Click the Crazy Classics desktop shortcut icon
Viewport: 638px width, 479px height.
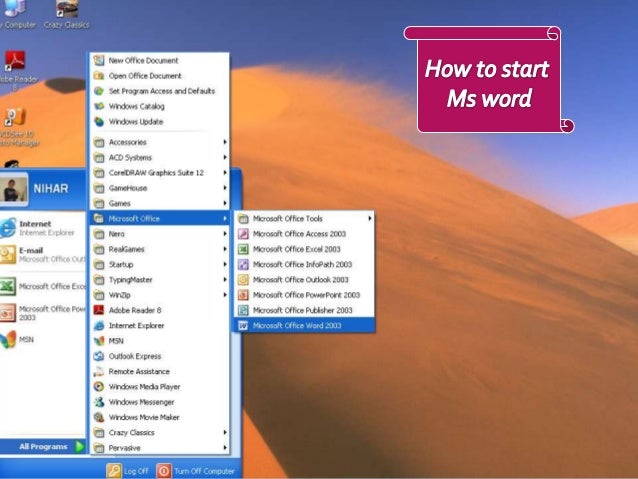click(x=67, y=9)
